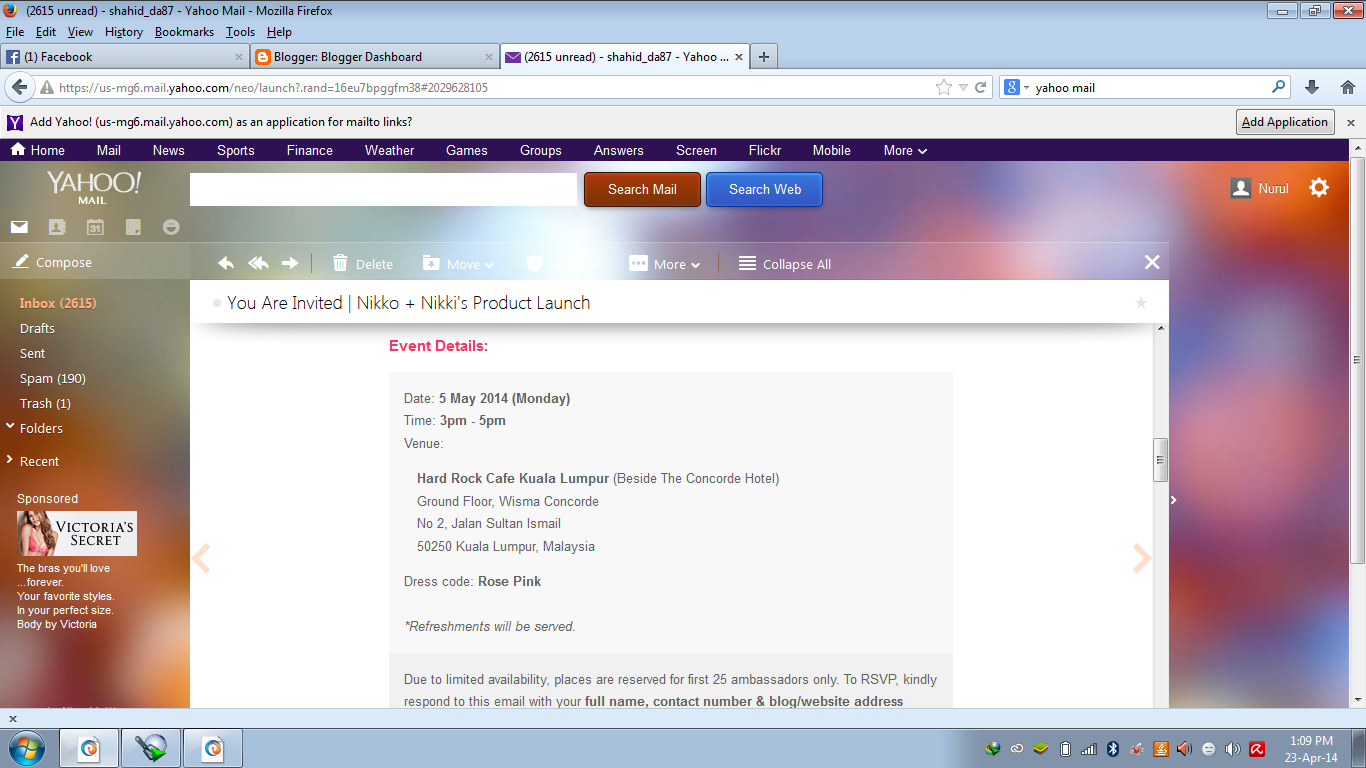This screenshot has width=1366, height=768.
Task: Go to previous message with left arrow
Action: tap(200, 557)
